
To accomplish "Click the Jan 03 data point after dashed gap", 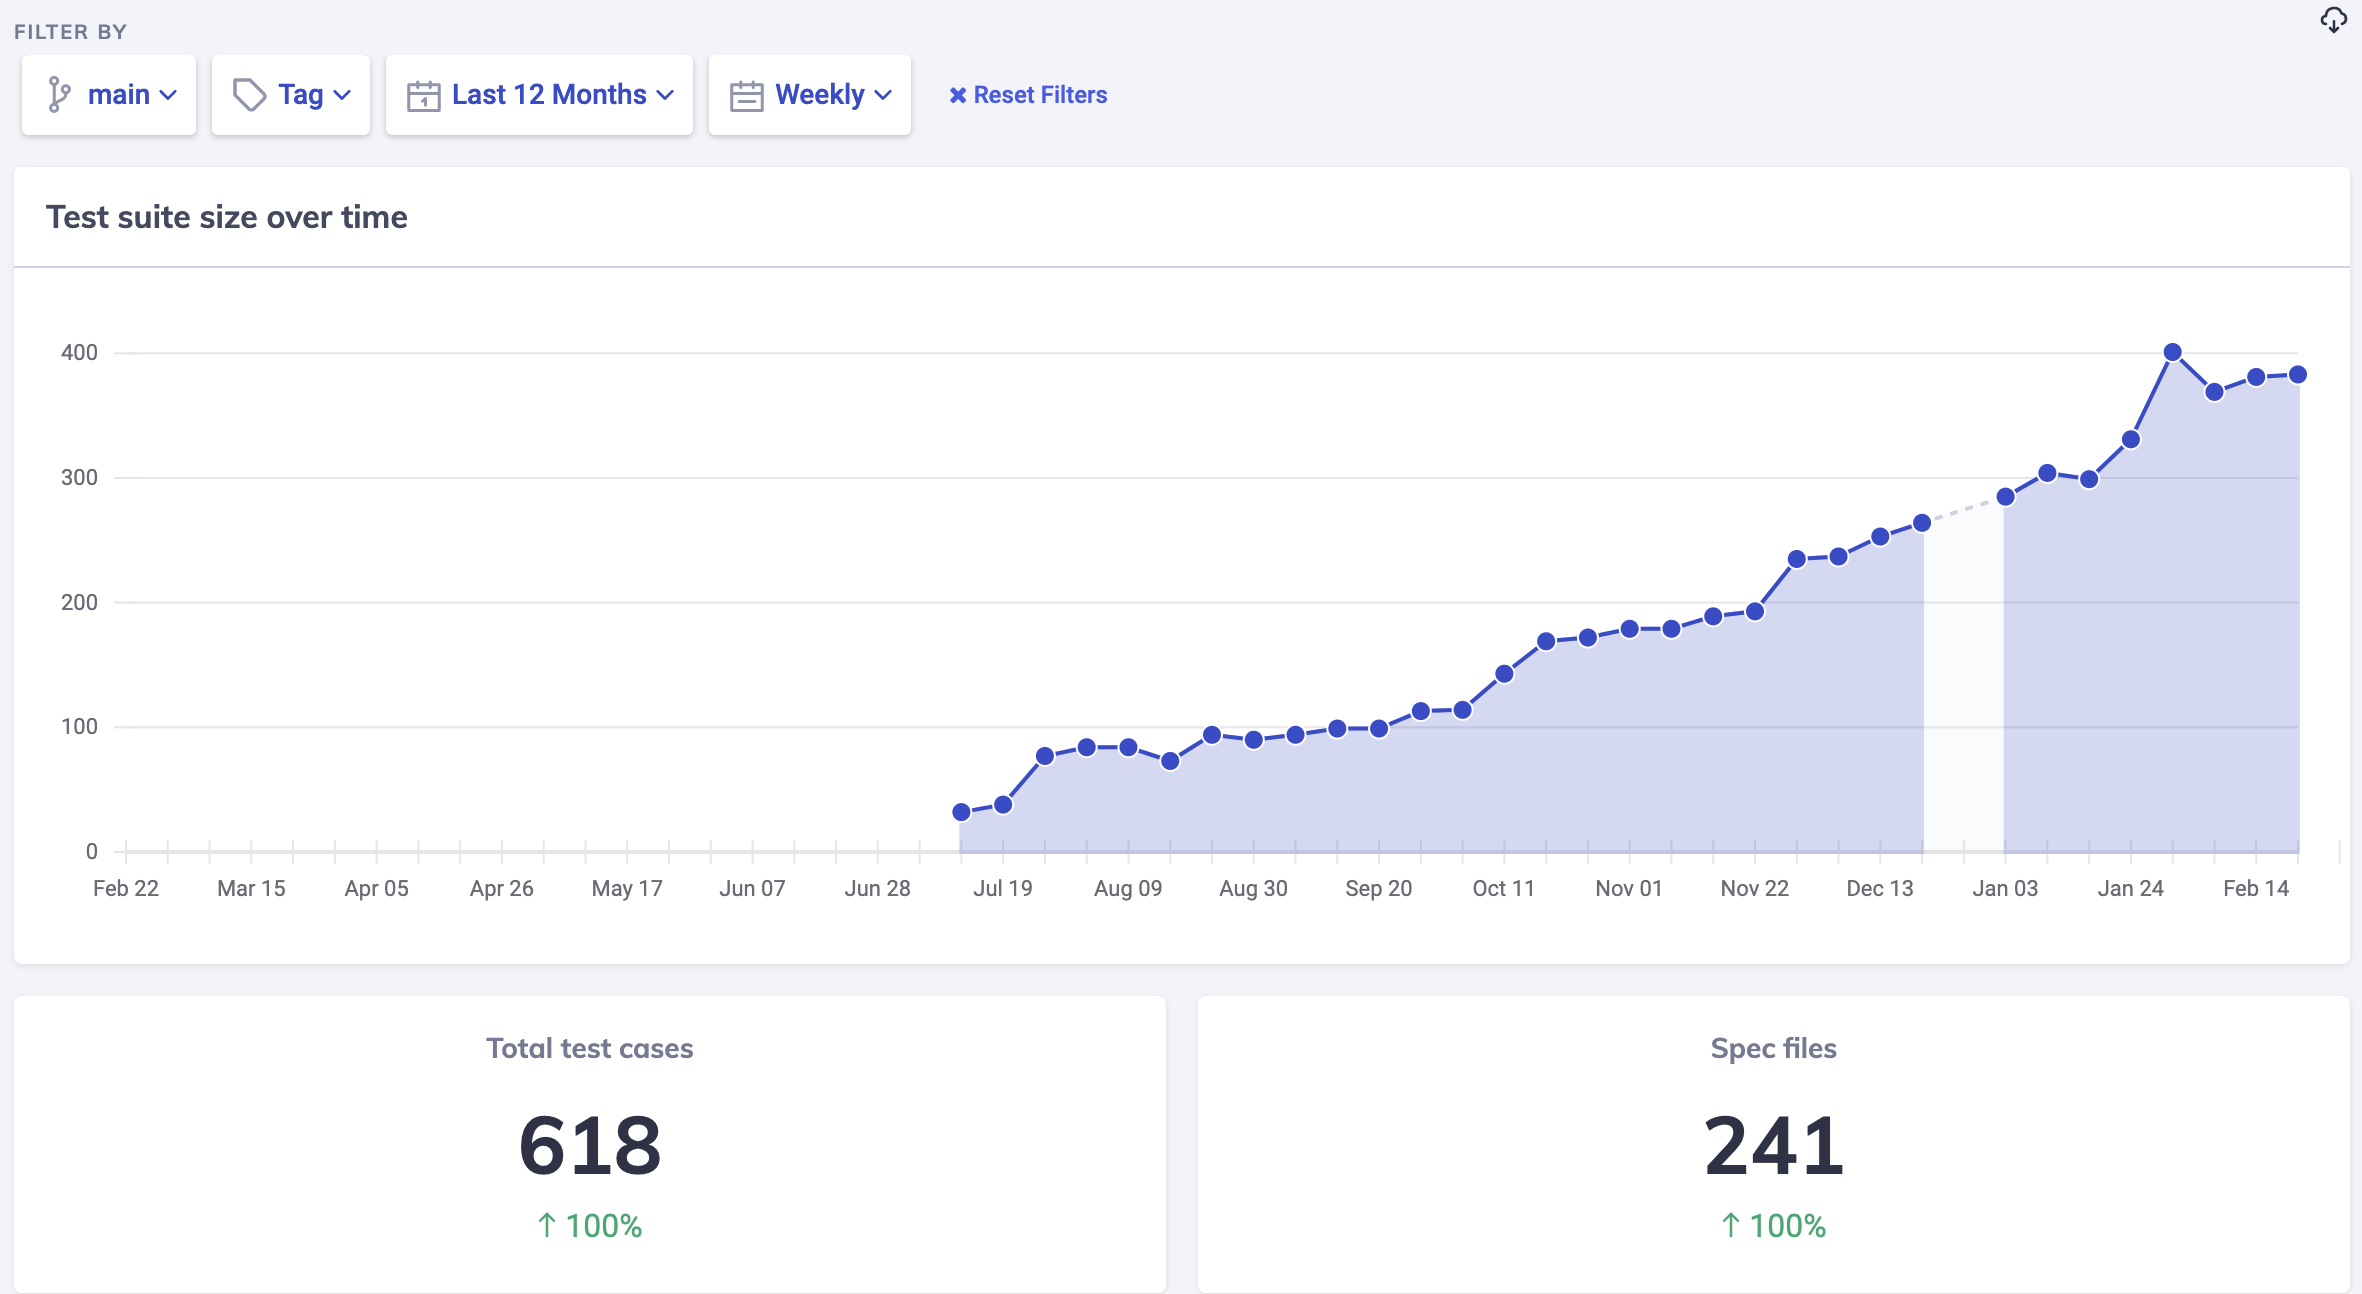I will pyautogui.click(x=2005, y=497).
